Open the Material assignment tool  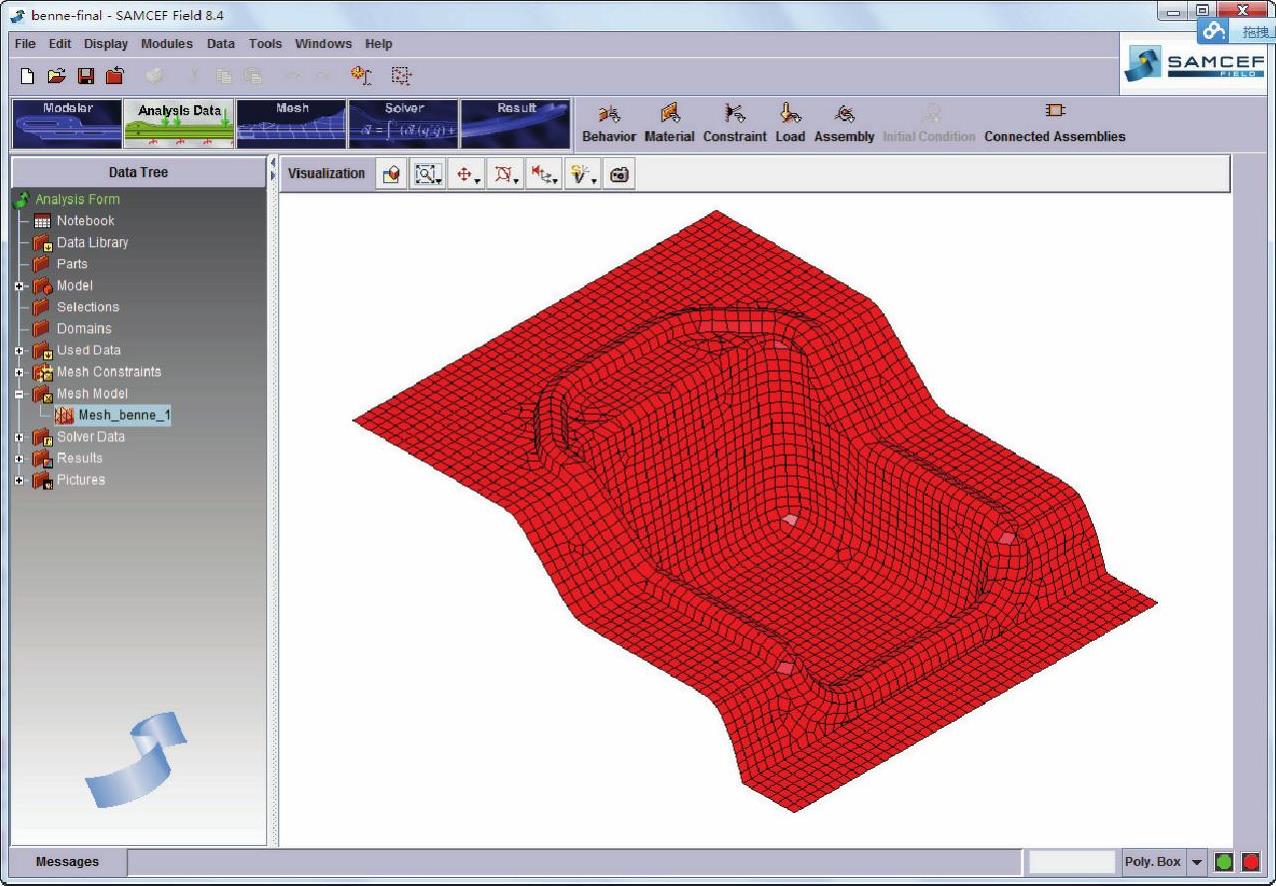pyautogui.click(x=669, y=115)
